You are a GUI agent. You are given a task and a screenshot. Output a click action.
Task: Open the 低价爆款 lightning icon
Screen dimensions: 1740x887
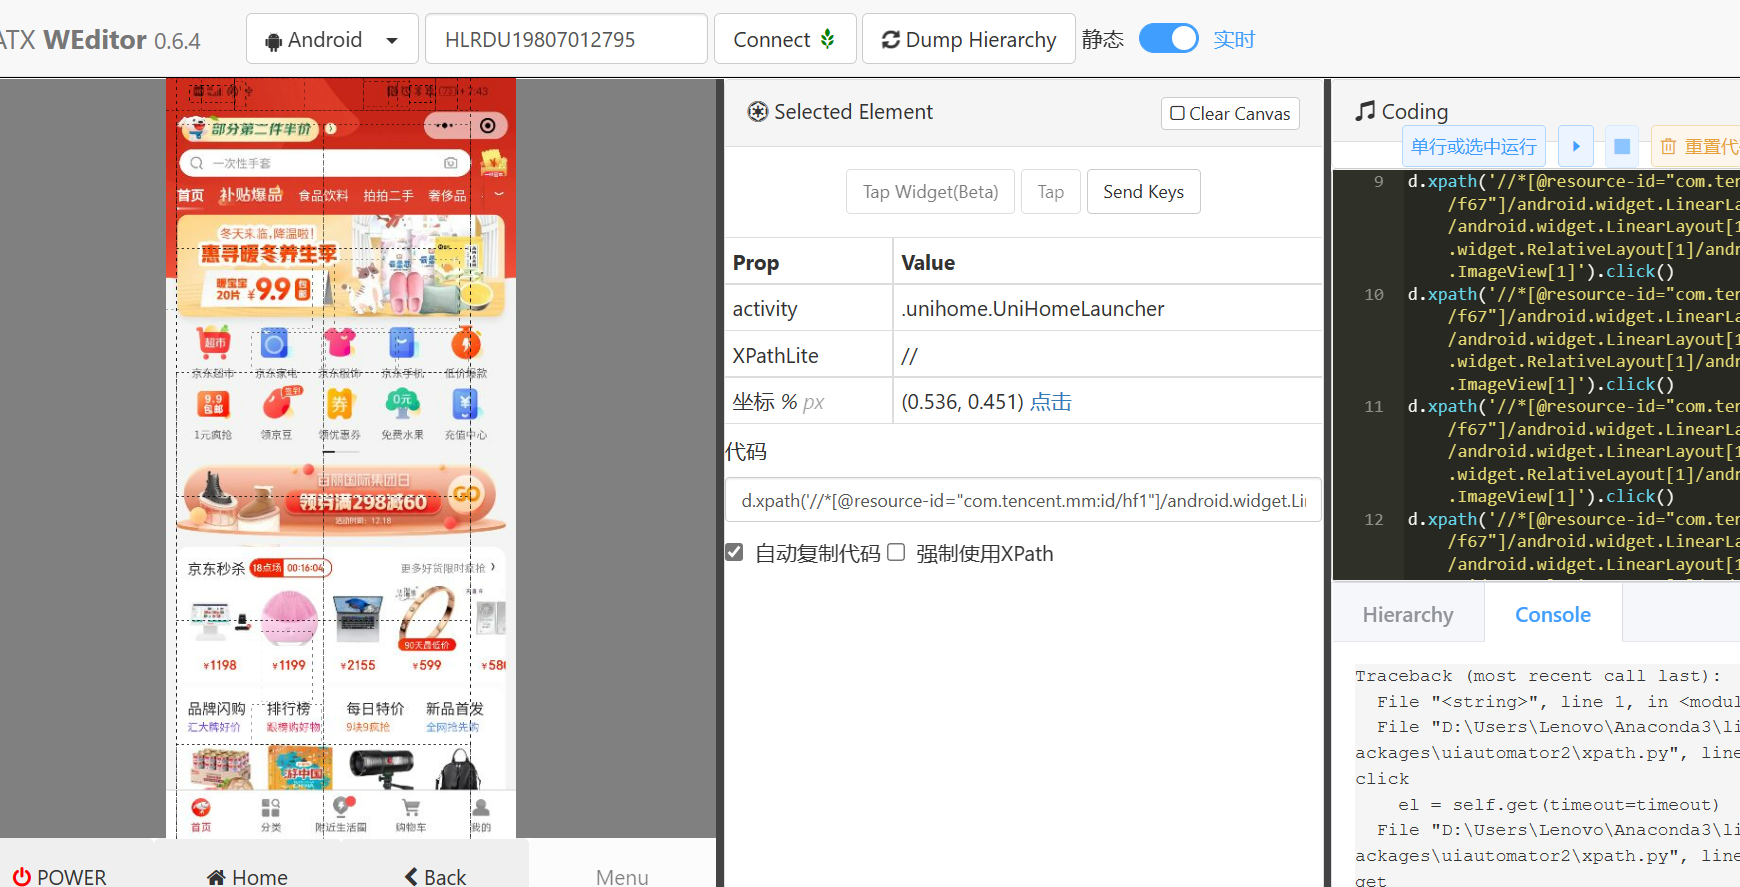pyautogui.click(x=466, y=343)
